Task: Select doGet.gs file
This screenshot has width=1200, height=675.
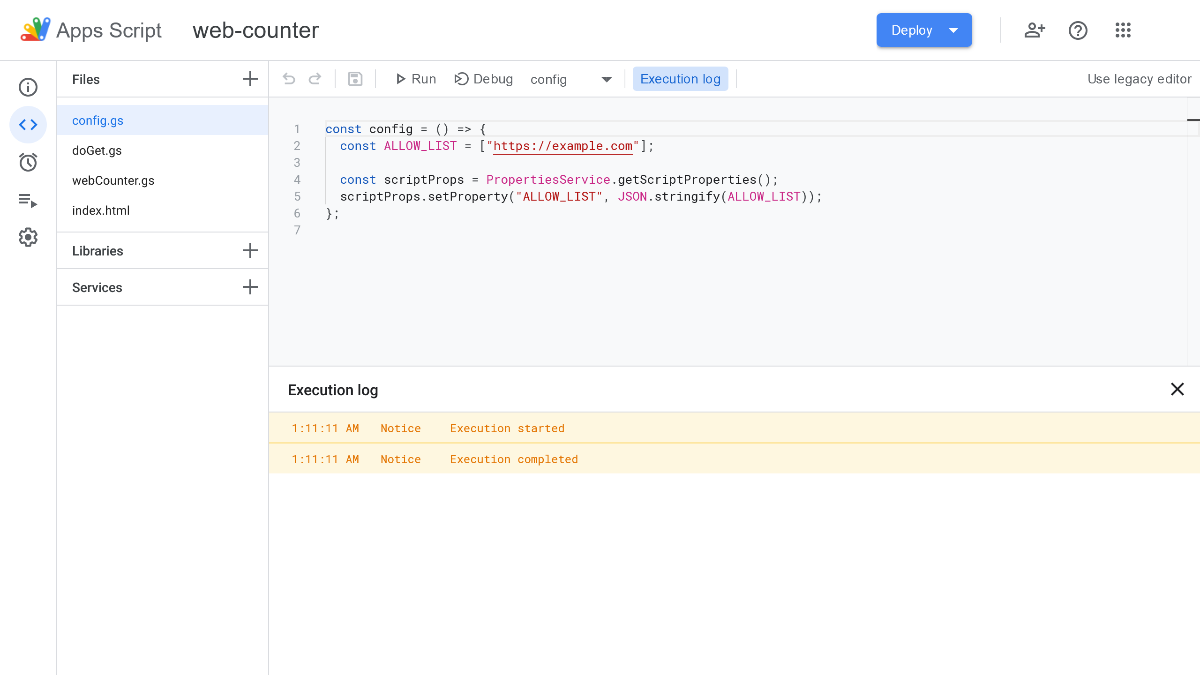Action: [x=162, y=150]
